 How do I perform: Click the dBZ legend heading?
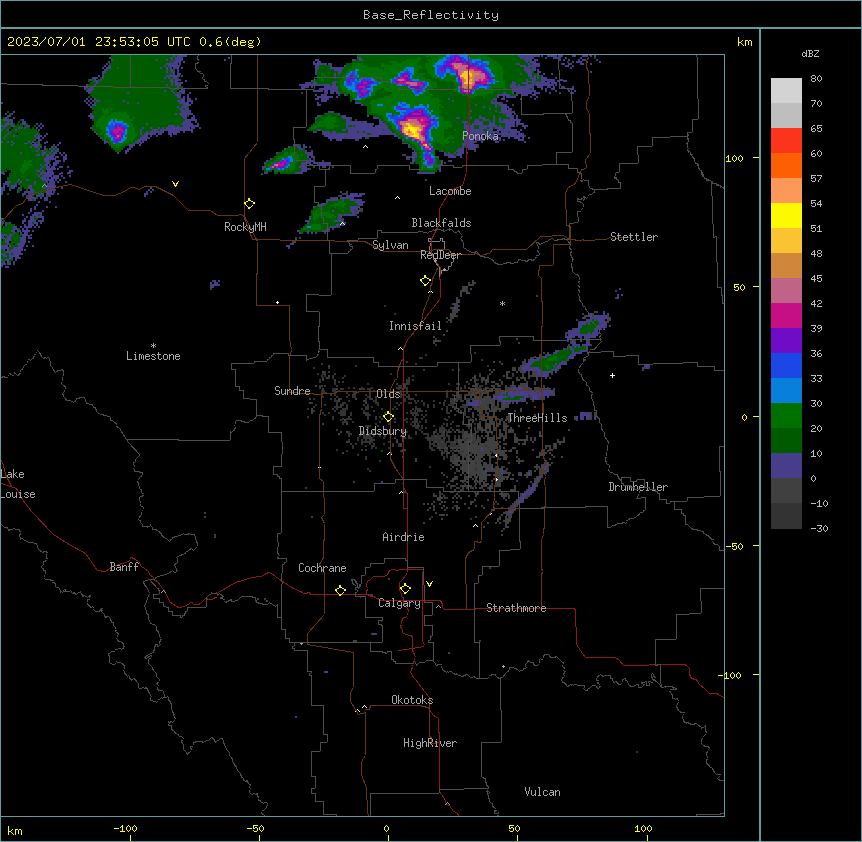(810, 53)
